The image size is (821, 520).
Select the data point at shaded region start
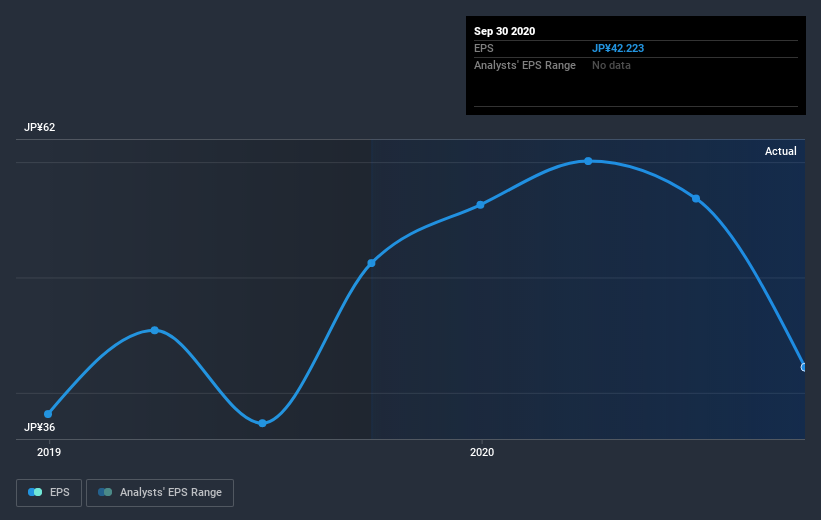371,263
